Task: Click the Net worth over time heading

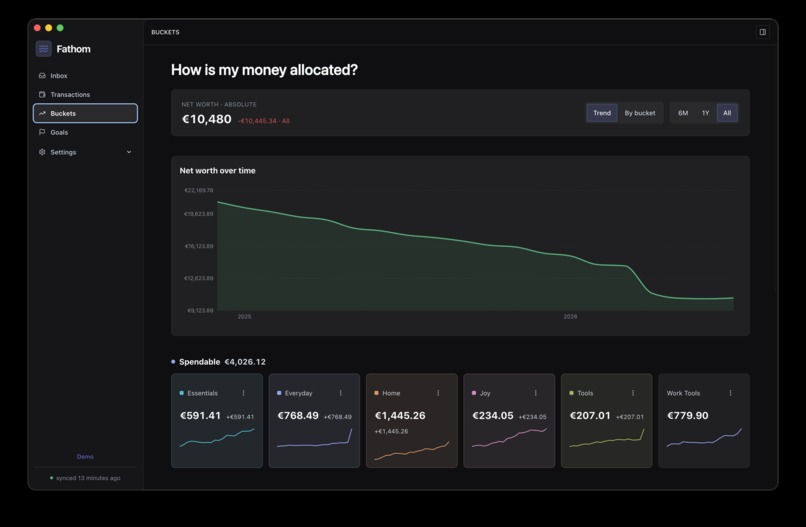Action: point(217,171)
